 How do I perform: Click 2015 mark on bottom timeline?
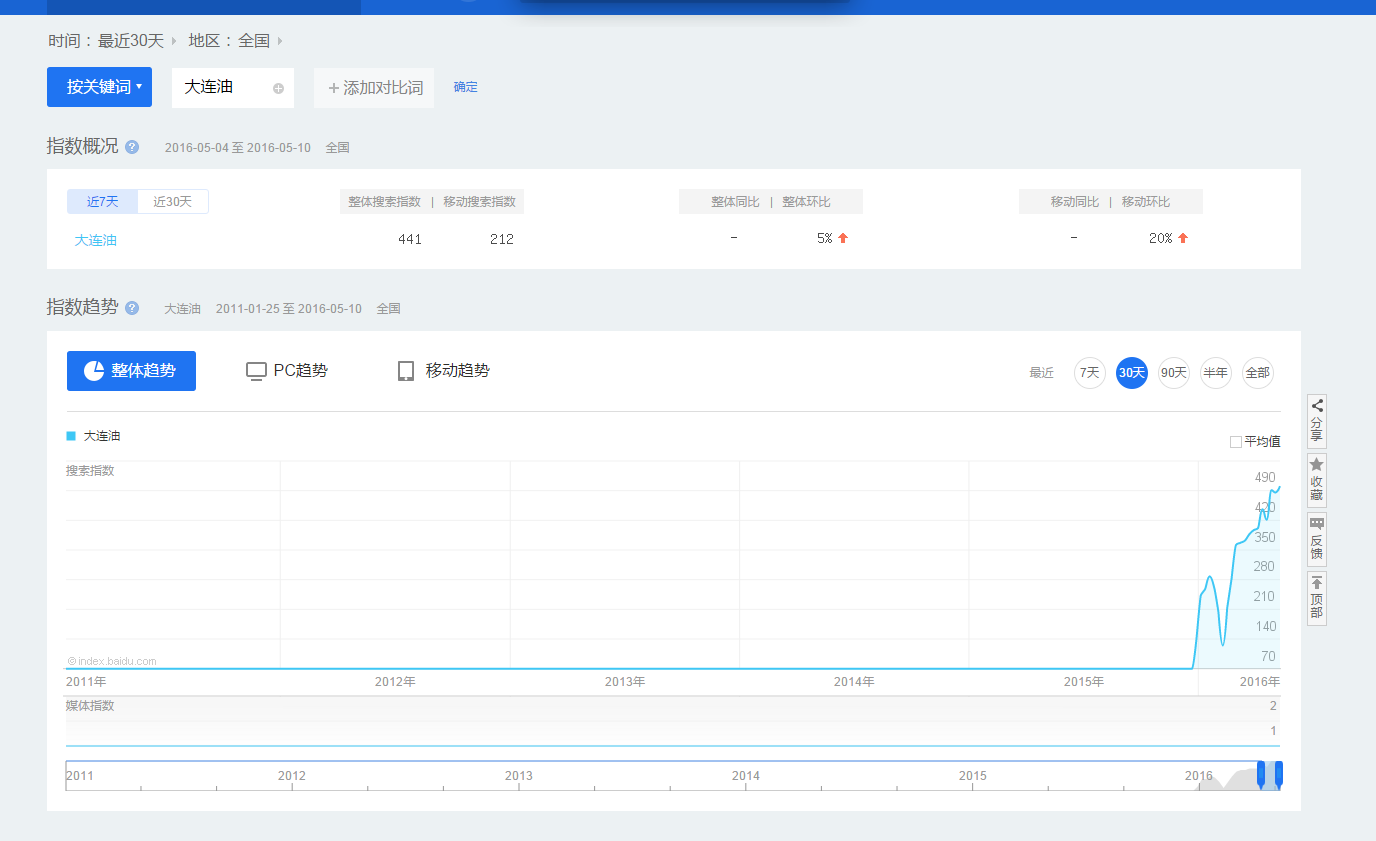click(x=973, y=776)
